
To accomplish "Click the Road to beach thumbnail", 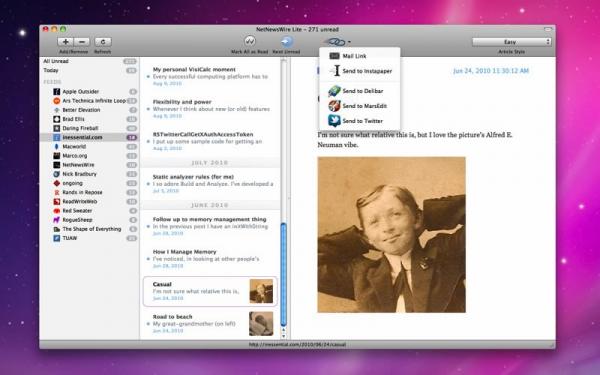I will [x=261, y=323].
